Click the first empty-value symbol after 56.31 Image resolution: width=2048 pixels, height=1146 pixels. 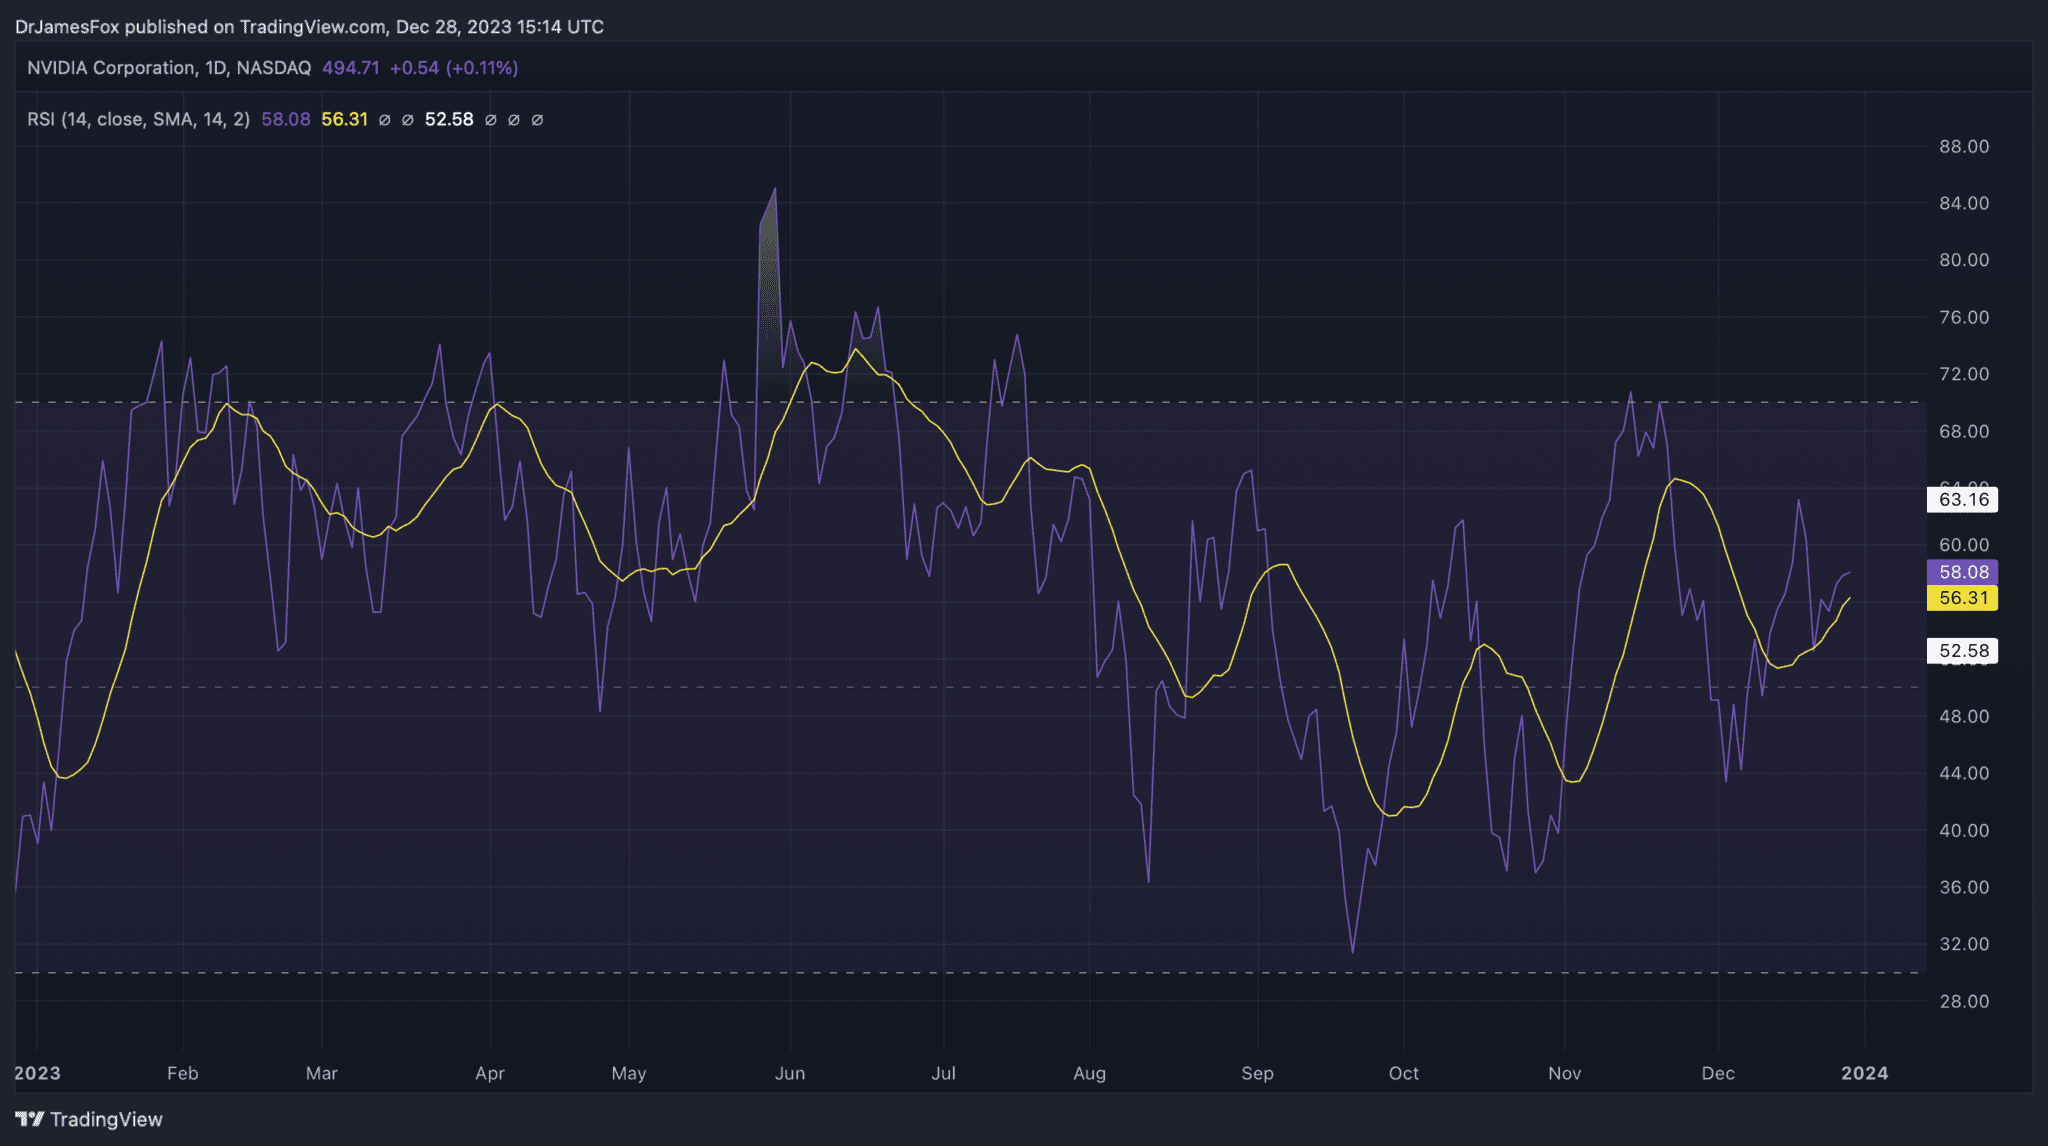pos(384,120)
